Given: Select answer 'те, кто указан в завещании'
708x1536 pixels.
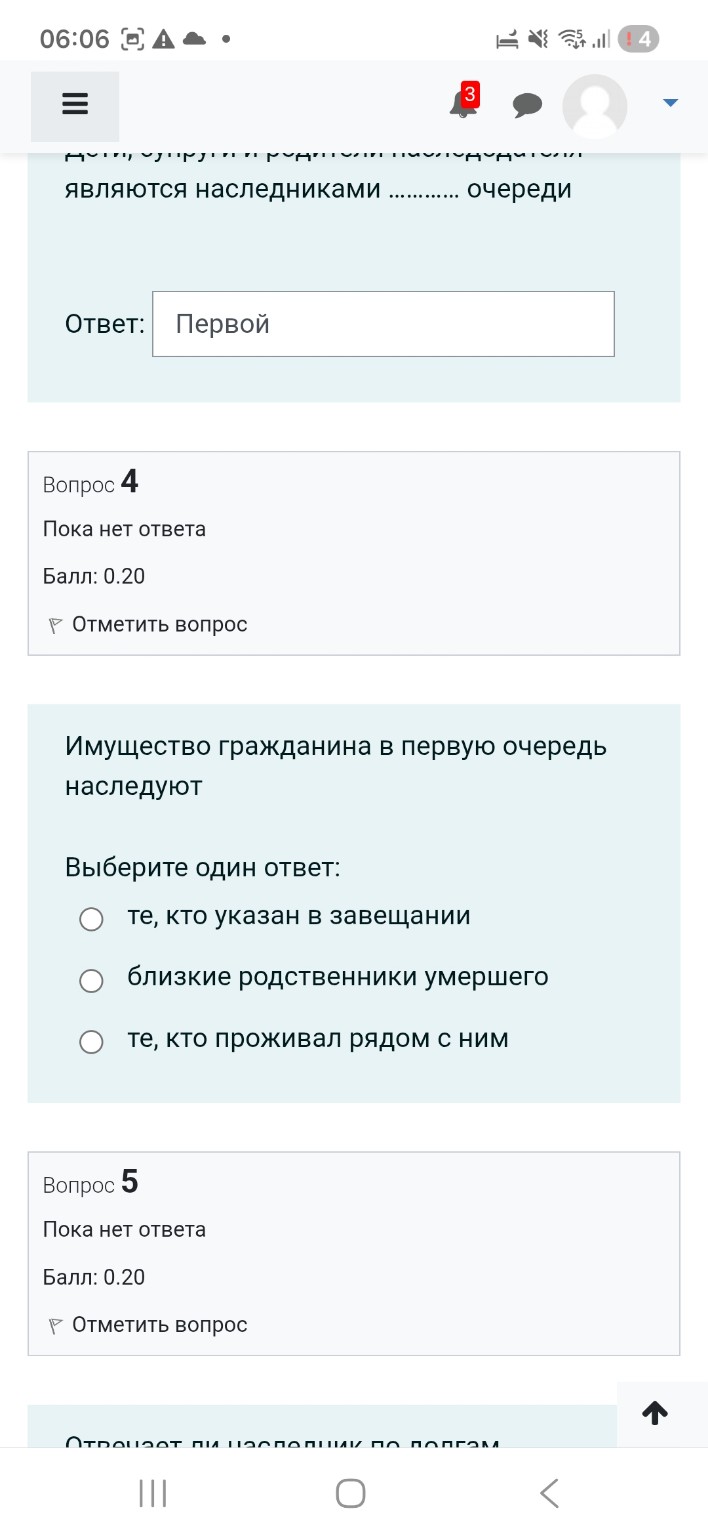Looking at the screenshot, I should 91,918.
